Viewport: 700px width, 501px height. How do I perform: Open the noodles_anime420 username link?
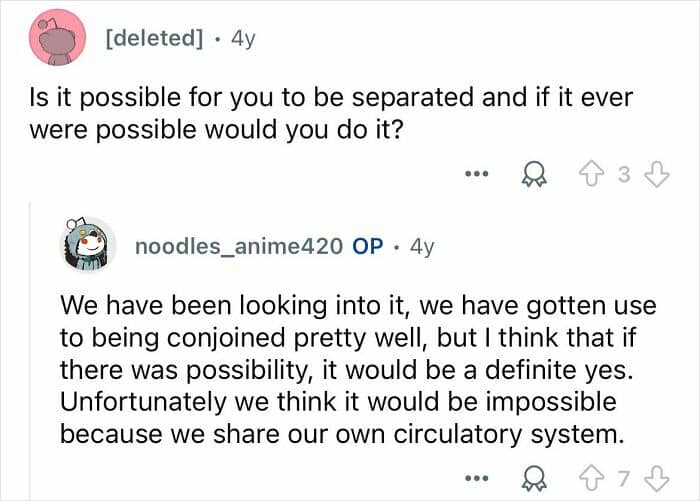point(239,246)
